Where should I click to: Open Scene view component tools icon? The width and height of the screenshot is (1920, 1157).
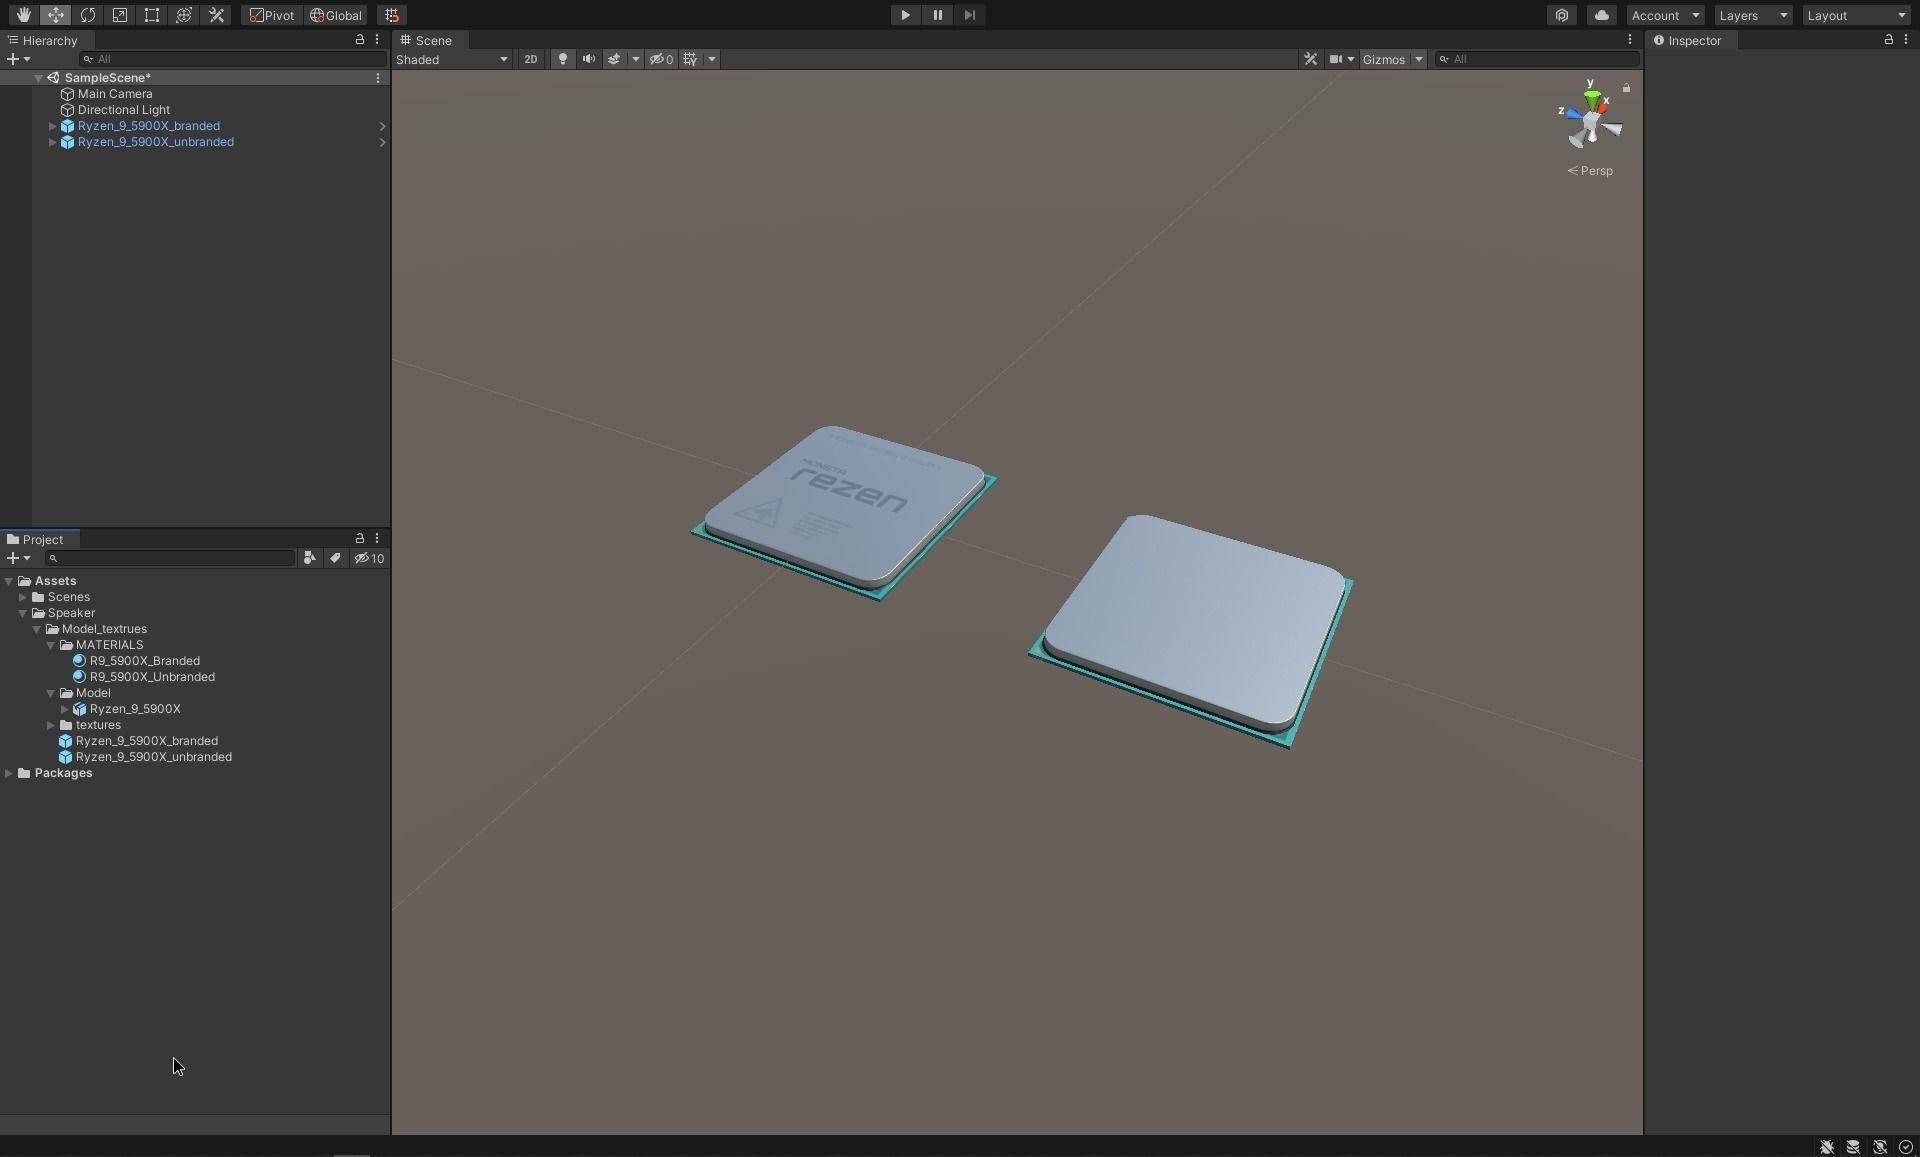(1310, 59)
